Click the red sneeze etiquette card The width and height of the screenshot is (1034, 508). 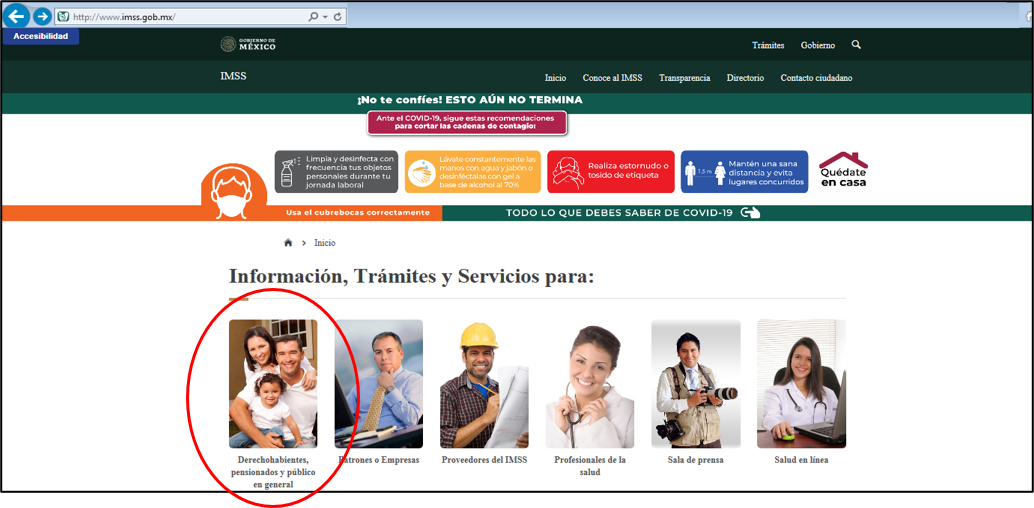pos(611,172)
